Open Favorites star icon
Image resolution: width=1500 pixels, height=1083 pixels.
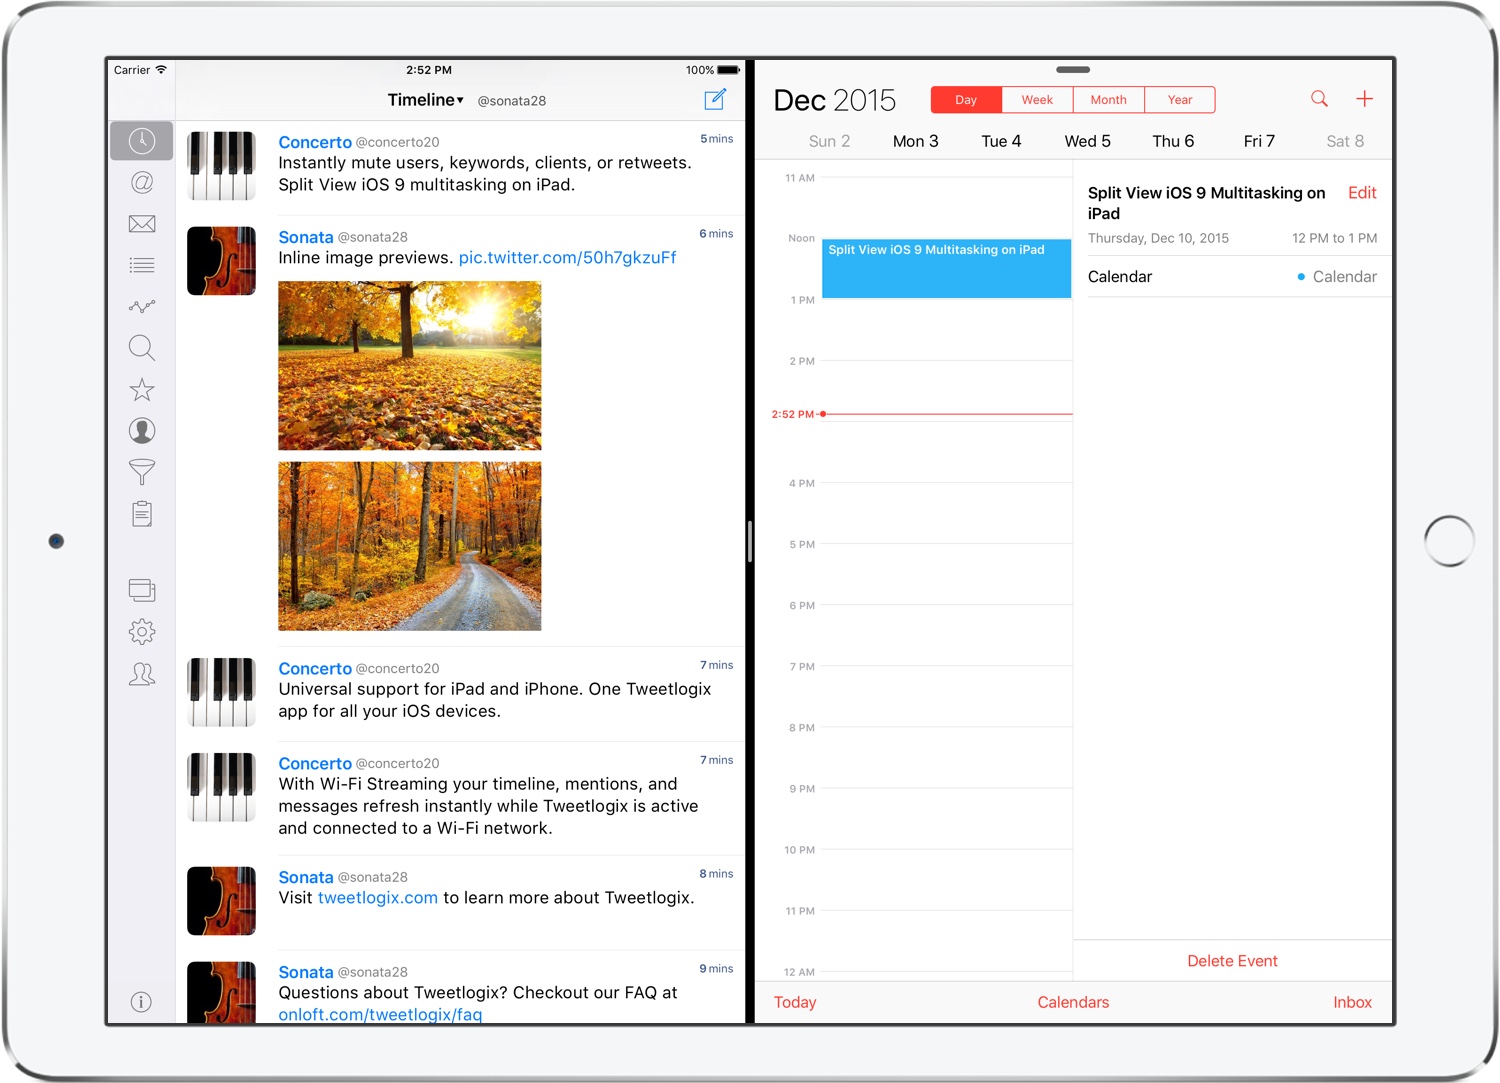click(142, 389)
